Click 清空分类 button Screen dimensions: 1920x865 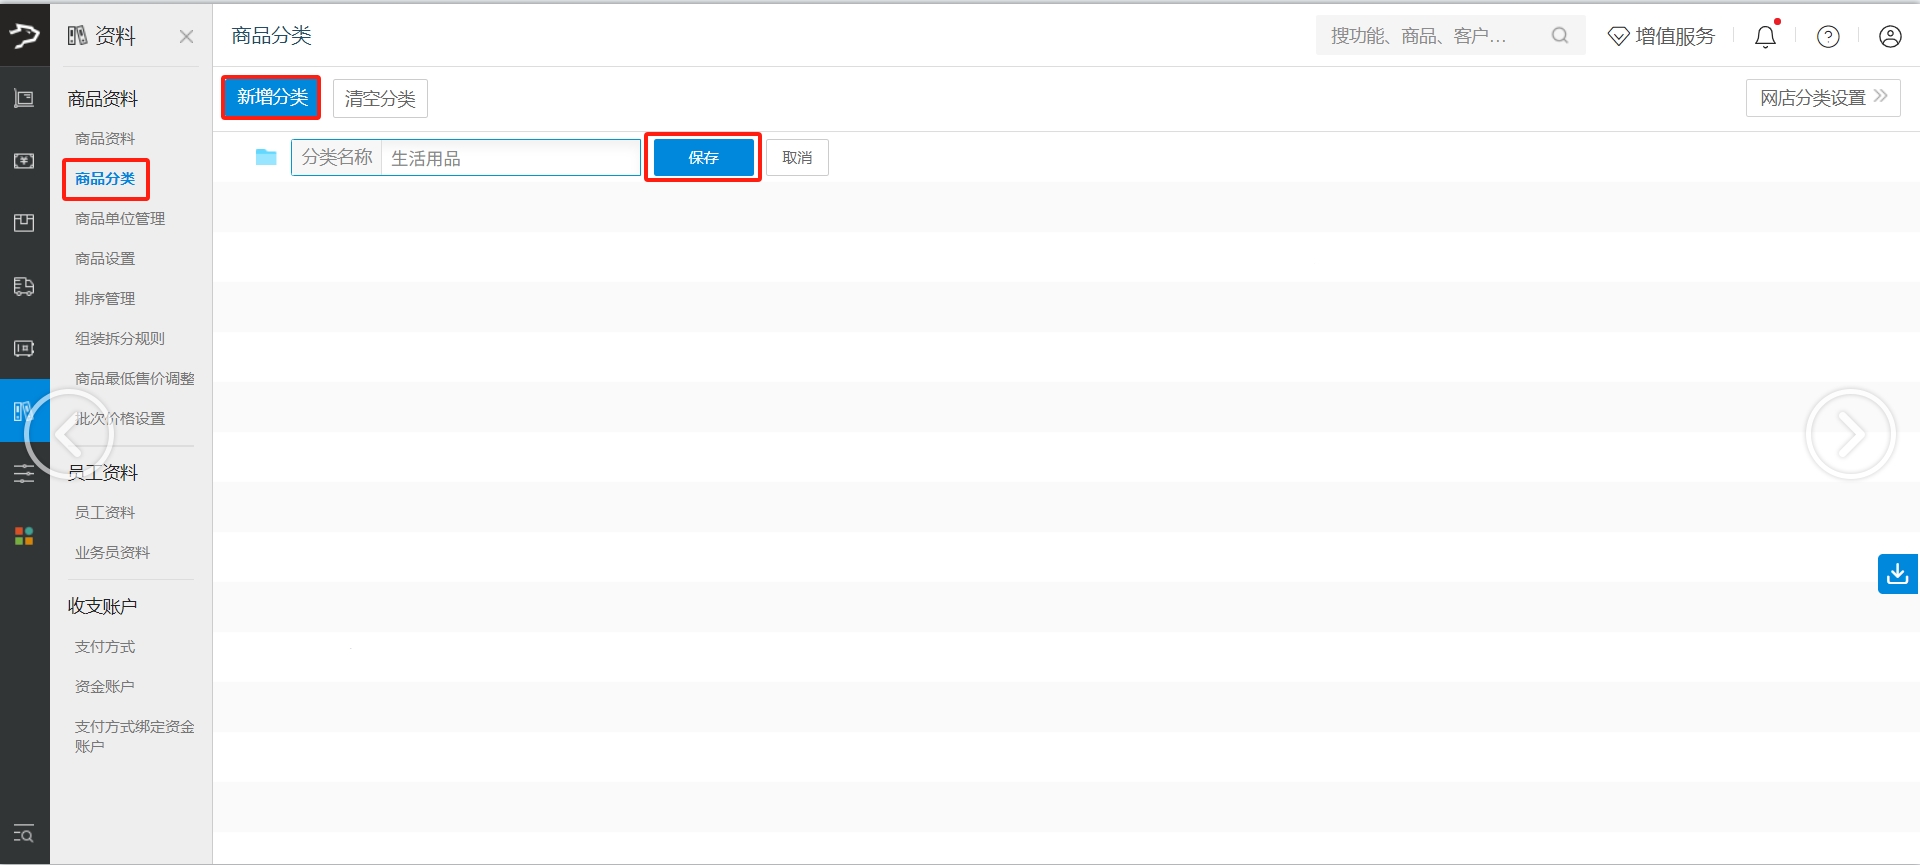point(380,99)
